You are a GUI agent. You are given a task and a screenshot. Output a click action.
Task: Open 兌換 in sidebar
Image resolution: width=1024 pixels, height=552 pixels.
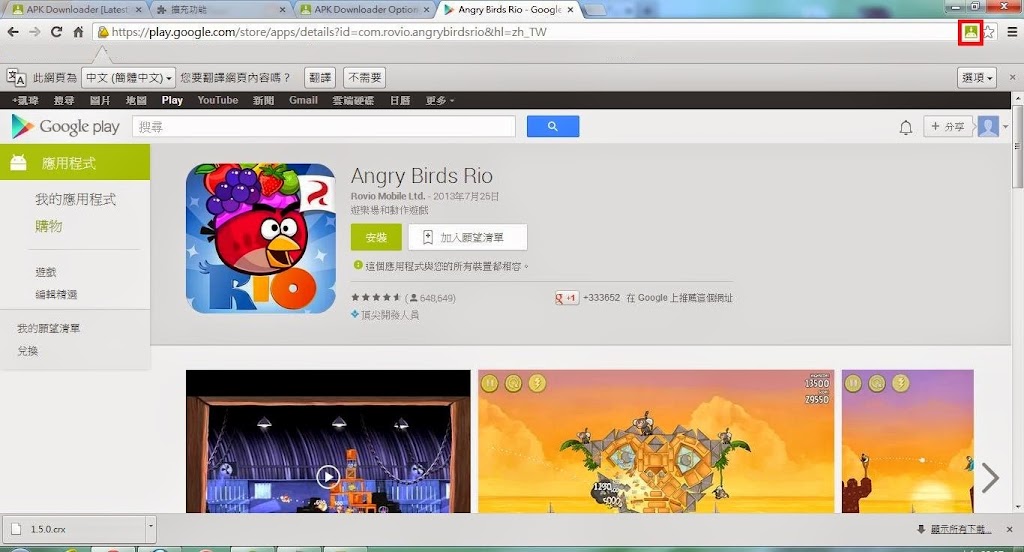(x=27, y=351)
